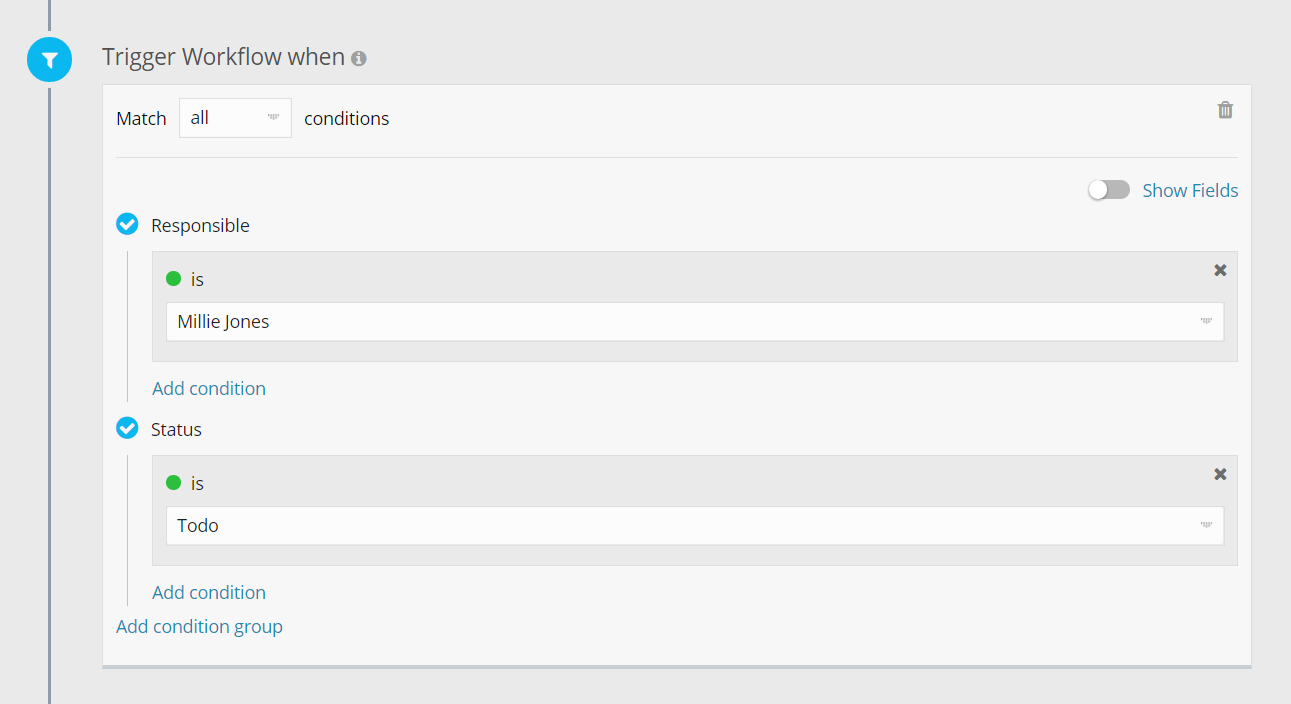Click the blue filter funnel icon
This screenshot has height=704, width=1291.
point(49,60)
